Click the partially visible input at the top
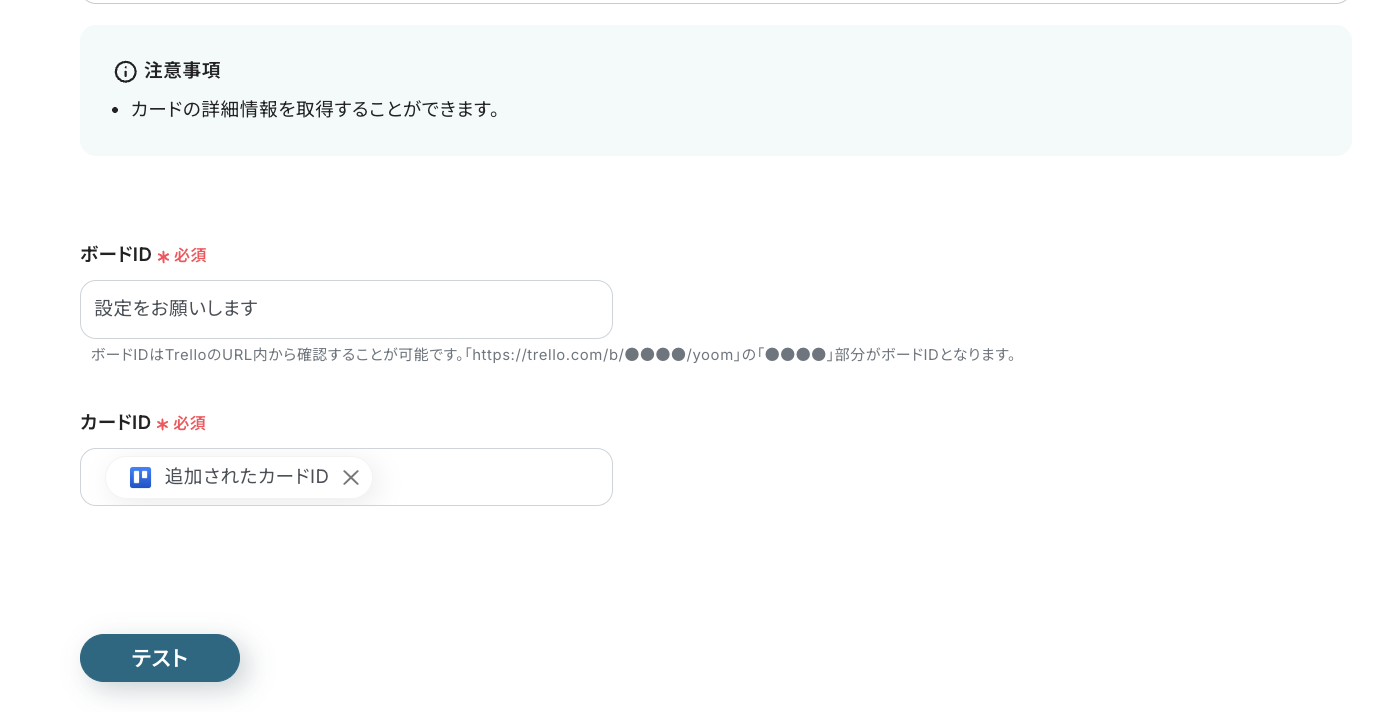Screen dimensions: 1376x712 point(716,4)
